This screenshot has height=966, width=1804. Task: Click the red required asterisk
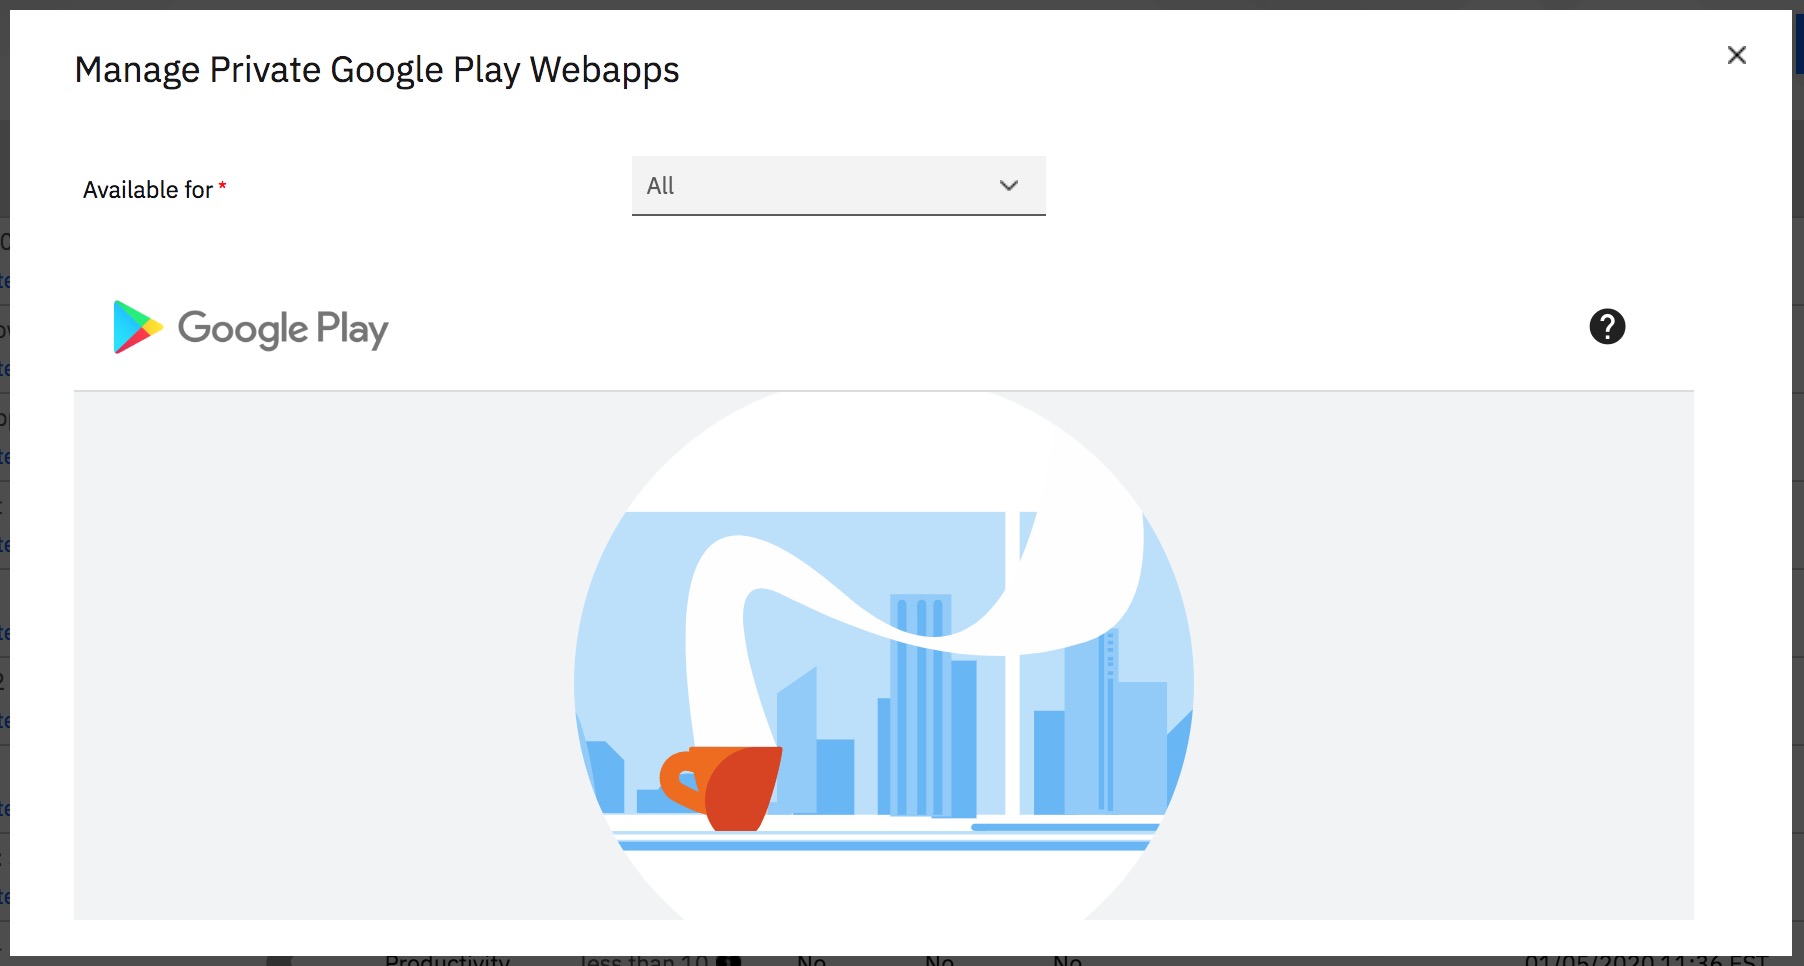[x=222, y=186]
